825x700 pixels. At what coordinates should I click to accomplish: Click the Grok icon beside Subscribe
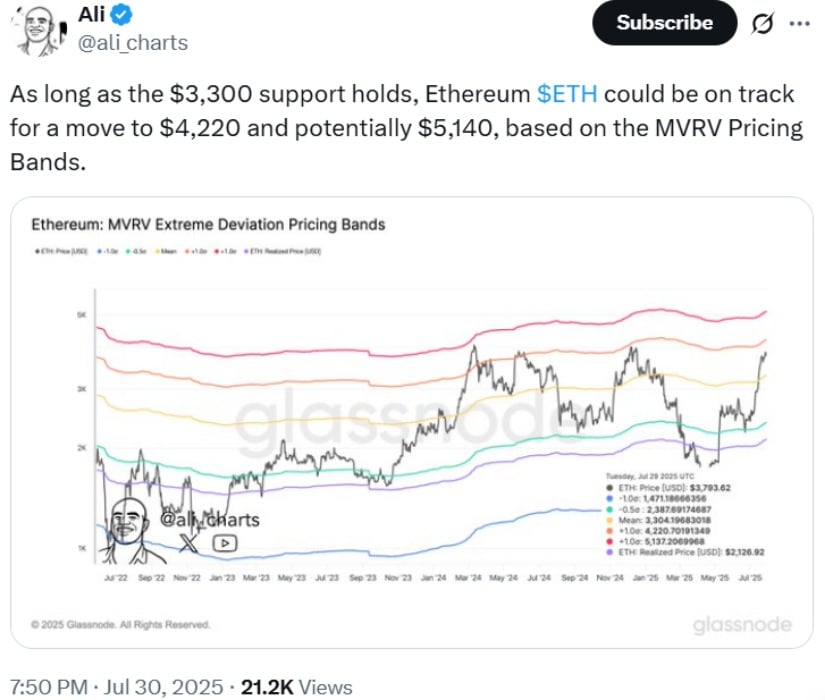pos(762,23)
